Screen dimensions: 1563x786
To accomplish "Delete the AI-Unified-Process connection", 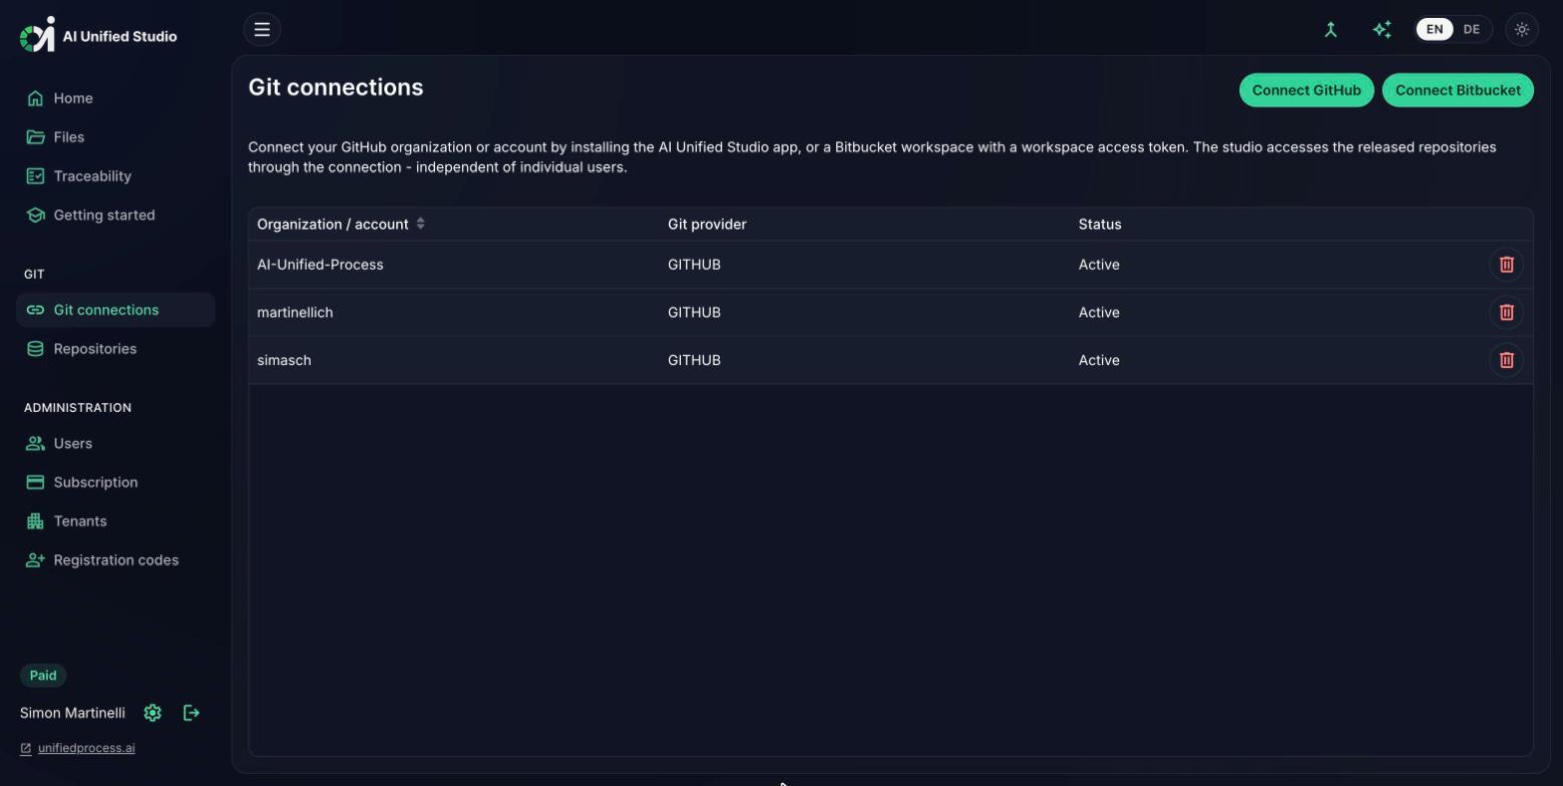I will click(x=1506, y=265).
